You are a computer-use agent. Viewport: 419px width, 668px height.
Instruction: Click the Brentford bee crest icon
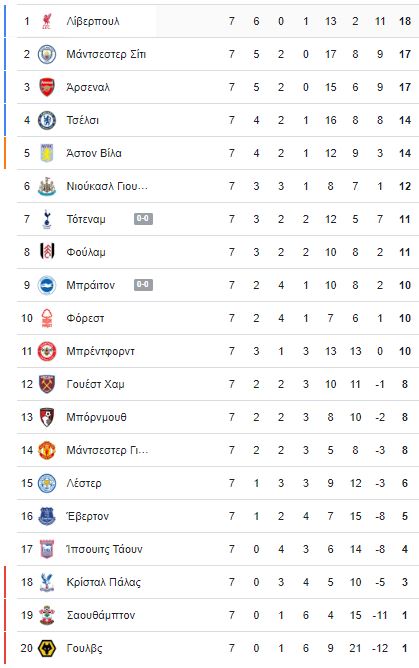[x=47, y=351]
